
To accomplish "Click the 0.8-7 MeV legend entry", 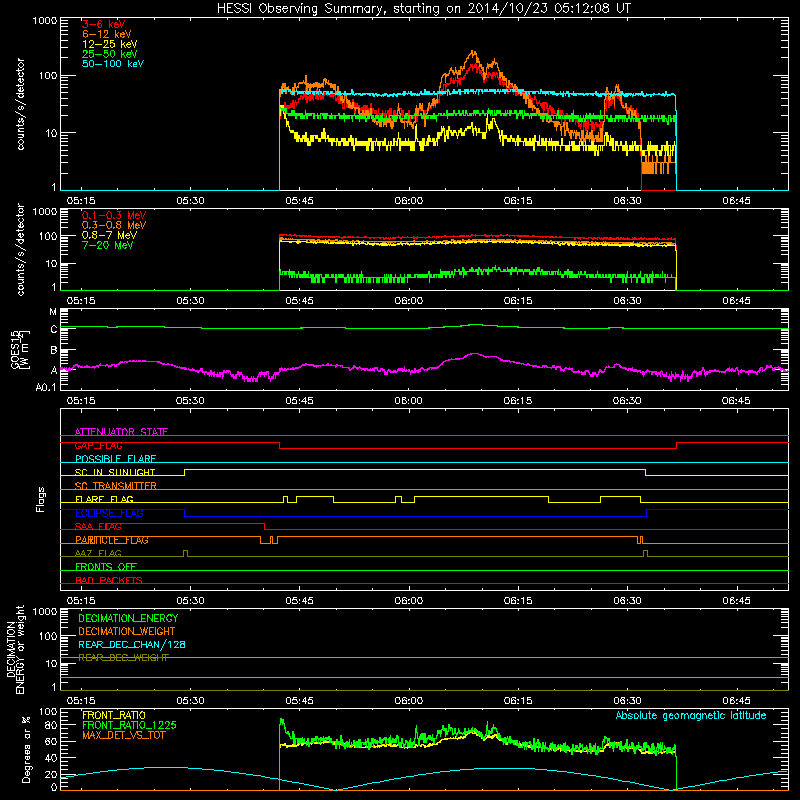I will pyautogui.click(x=109, y=236).
